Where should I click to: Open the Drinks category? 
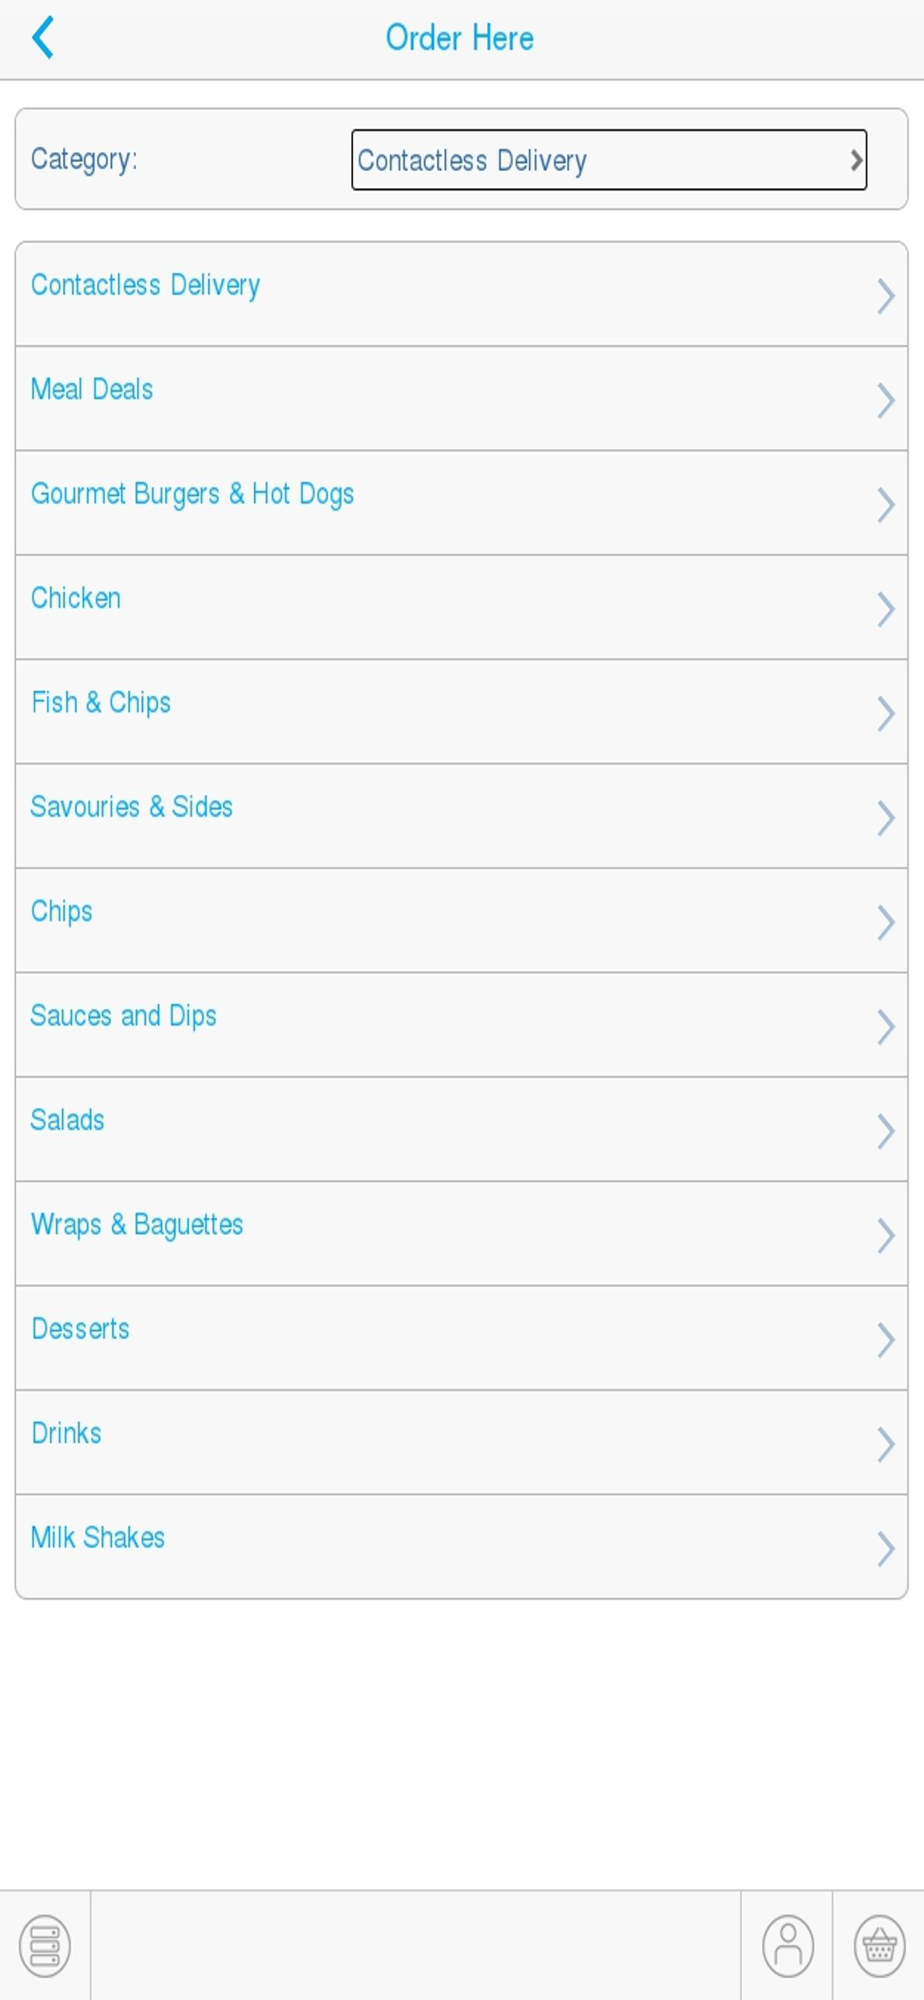point(66,1433)
